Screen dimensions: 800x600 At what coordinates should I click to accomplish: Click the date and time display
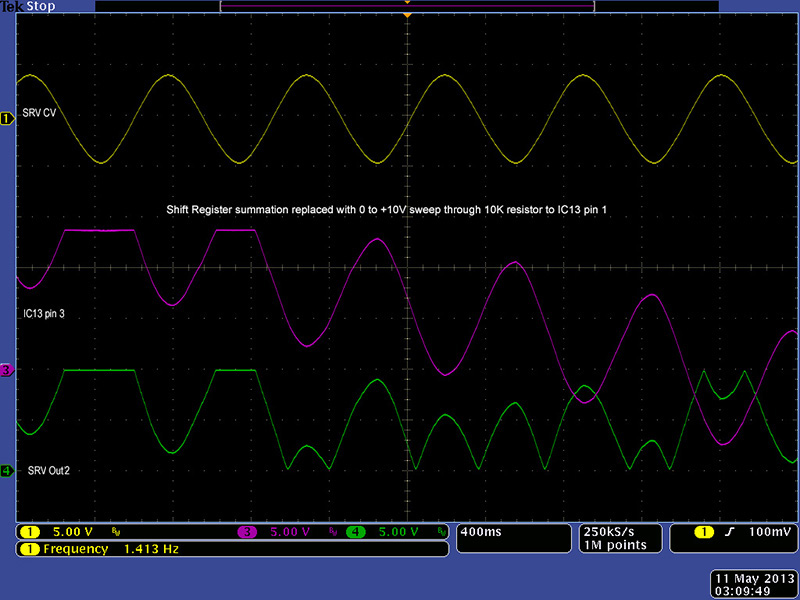pos(752,584)
